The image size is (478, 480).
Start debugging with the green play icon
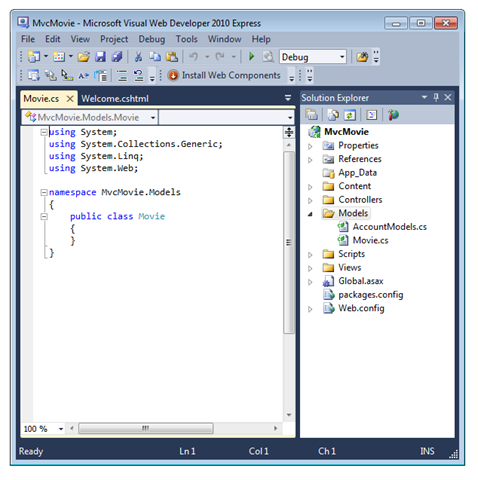(252, 57)
